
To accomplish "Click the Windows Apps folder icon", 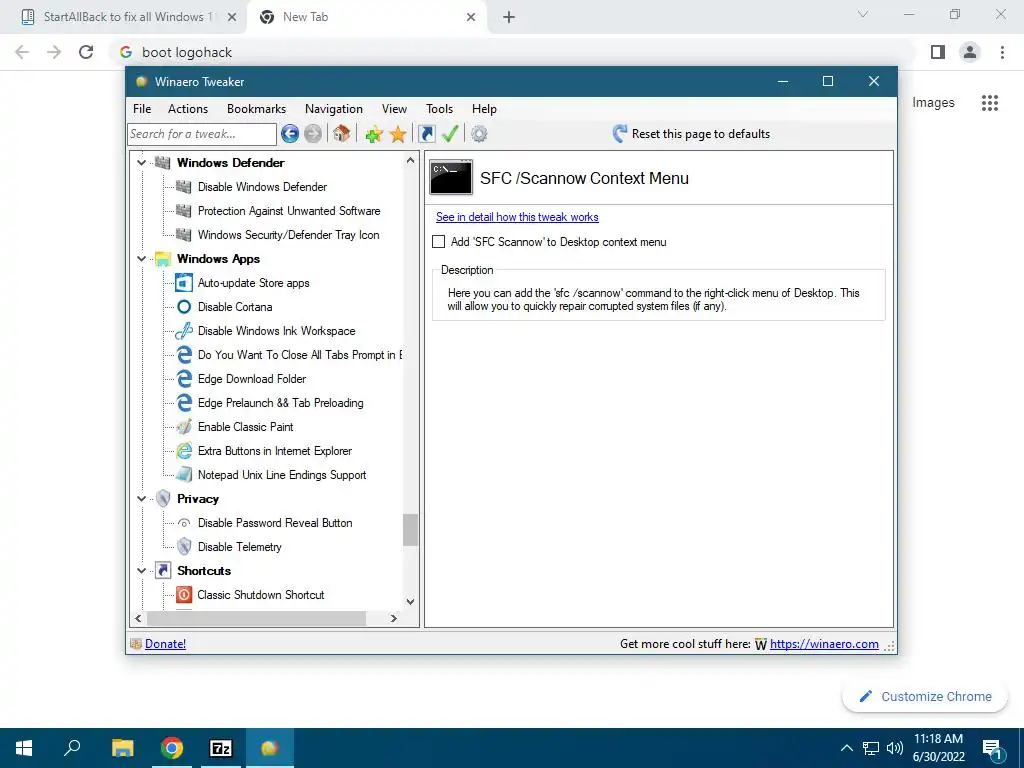I will (x=163, y=259).
